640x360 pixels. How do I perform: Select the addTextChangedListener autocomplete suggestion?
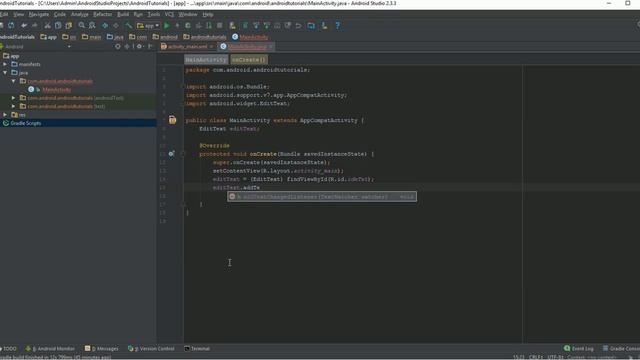click(322, 197)
